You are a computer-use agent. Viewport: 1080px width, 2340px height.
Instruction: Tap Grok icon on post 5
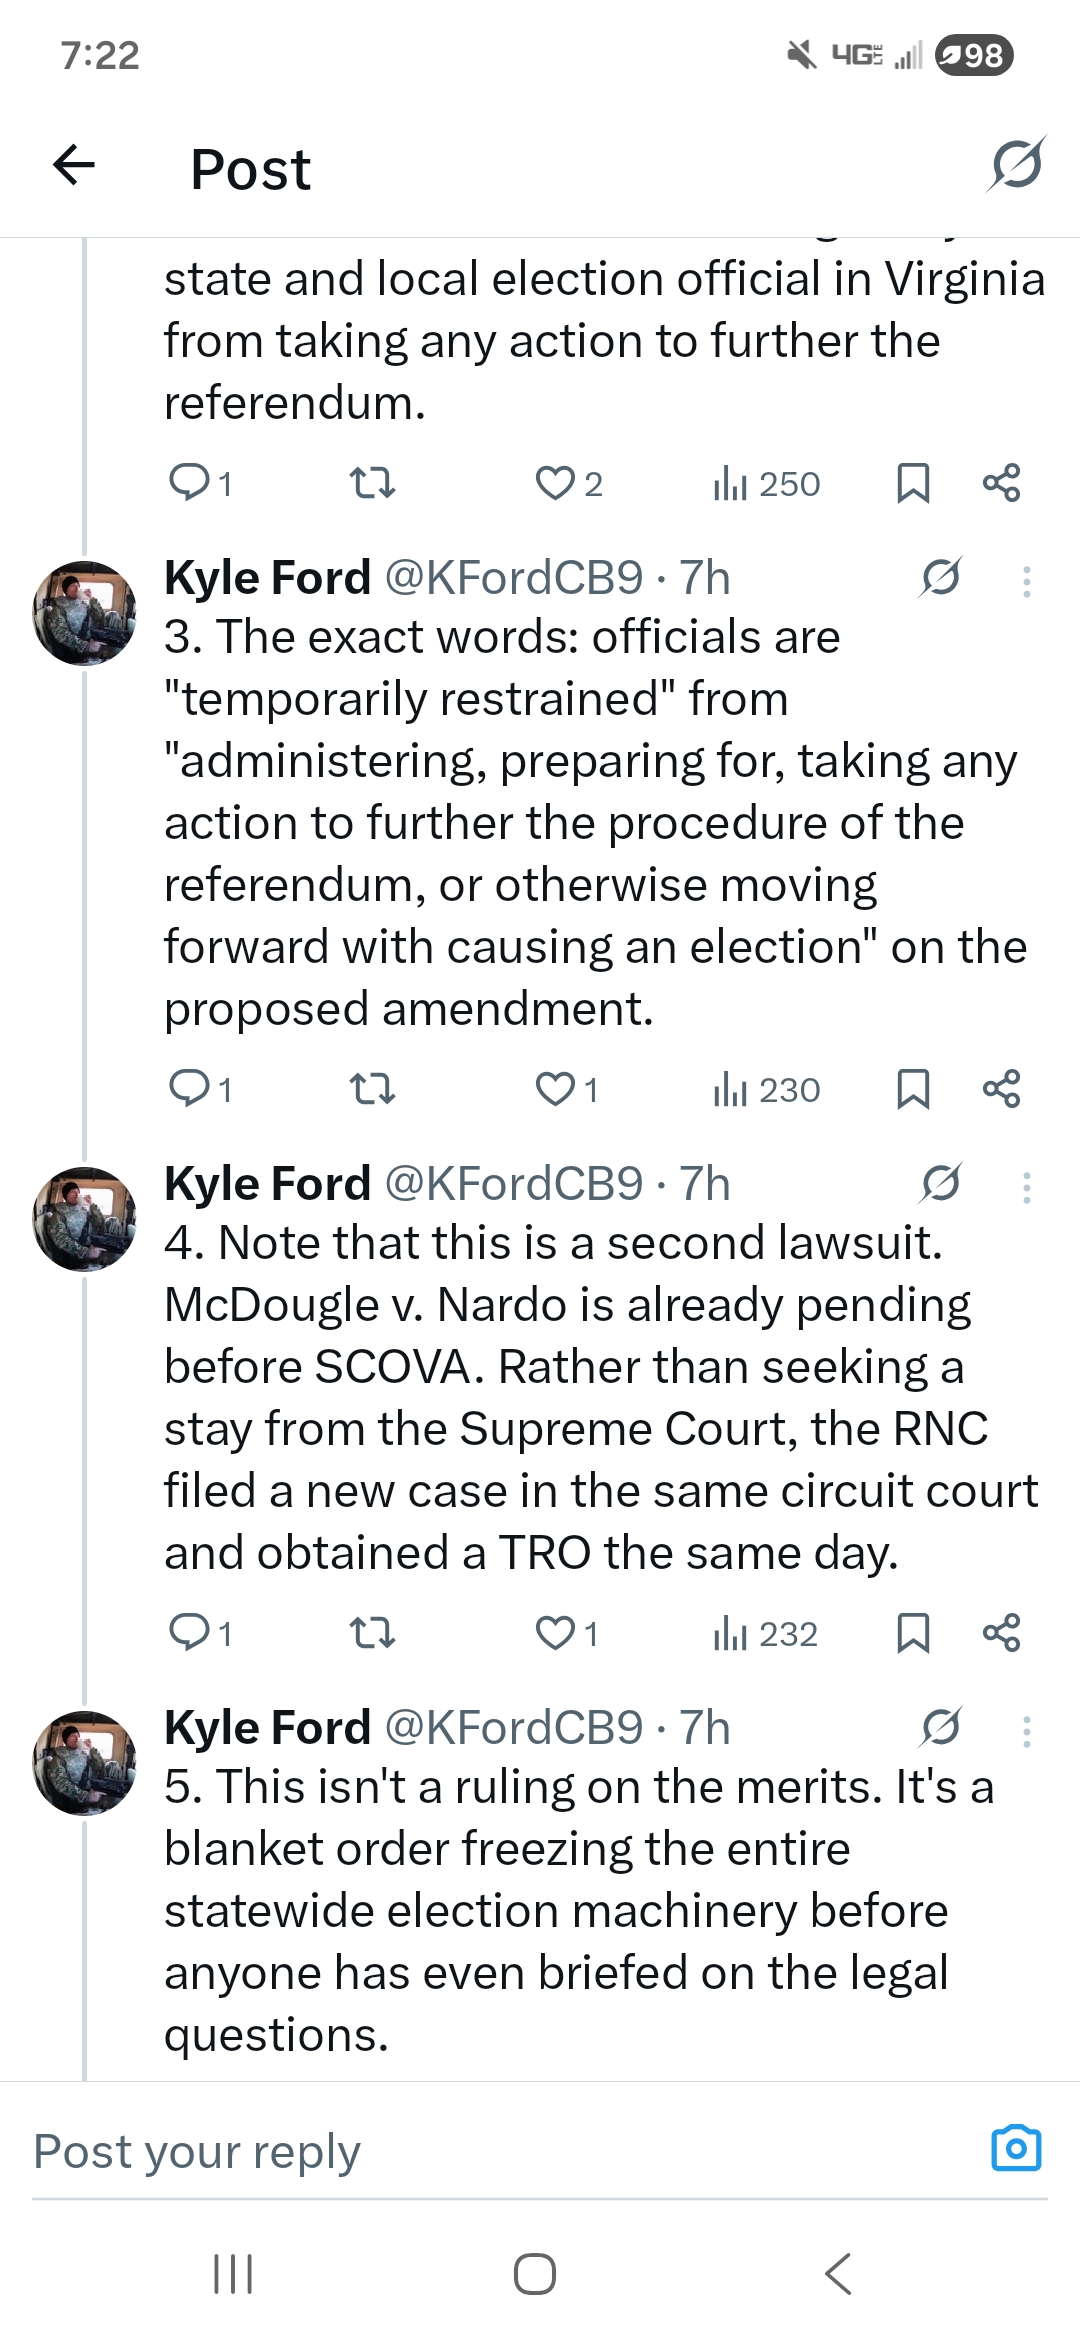(x=941, y=1727)
